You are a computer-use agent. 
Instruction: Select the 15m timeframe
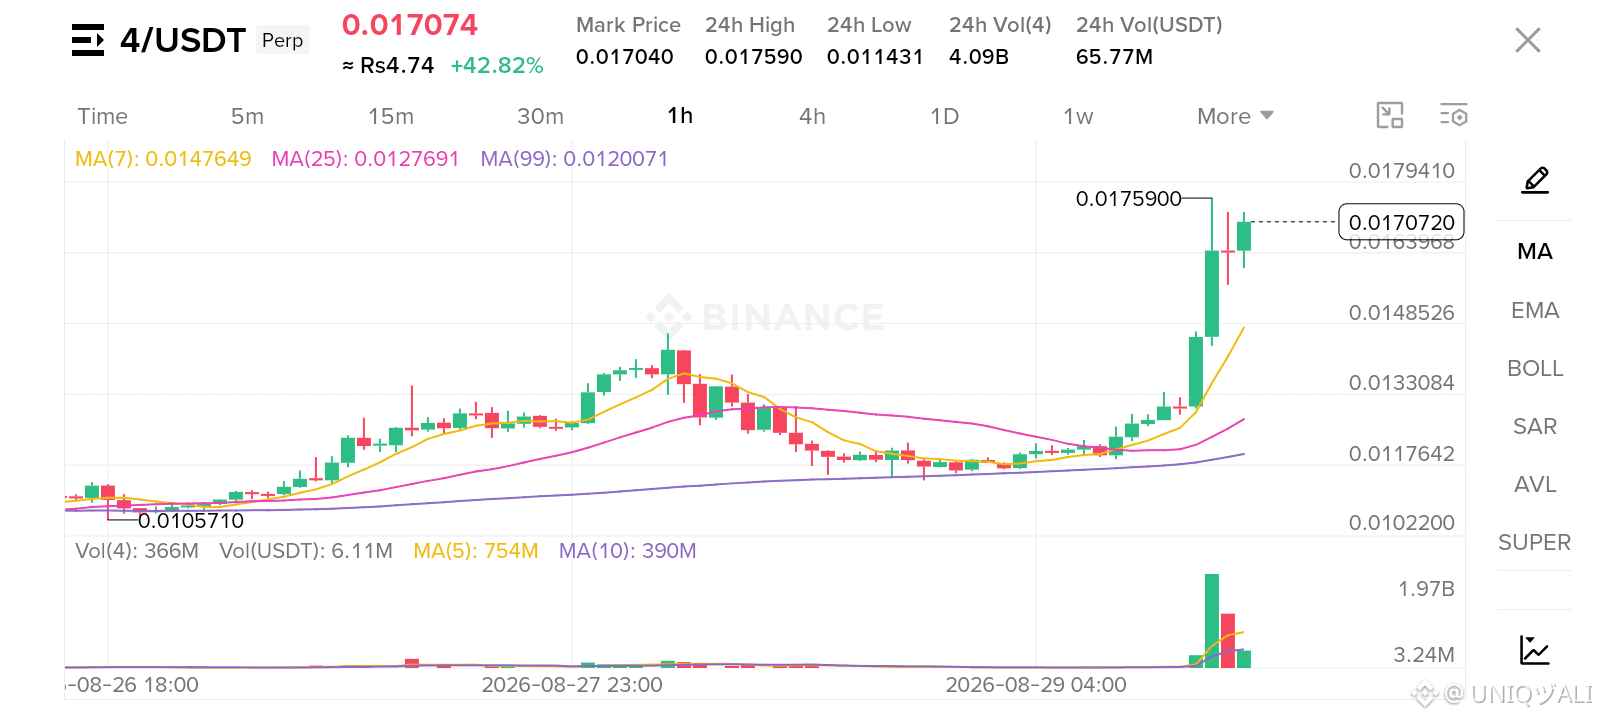click(x=390, y=116)
